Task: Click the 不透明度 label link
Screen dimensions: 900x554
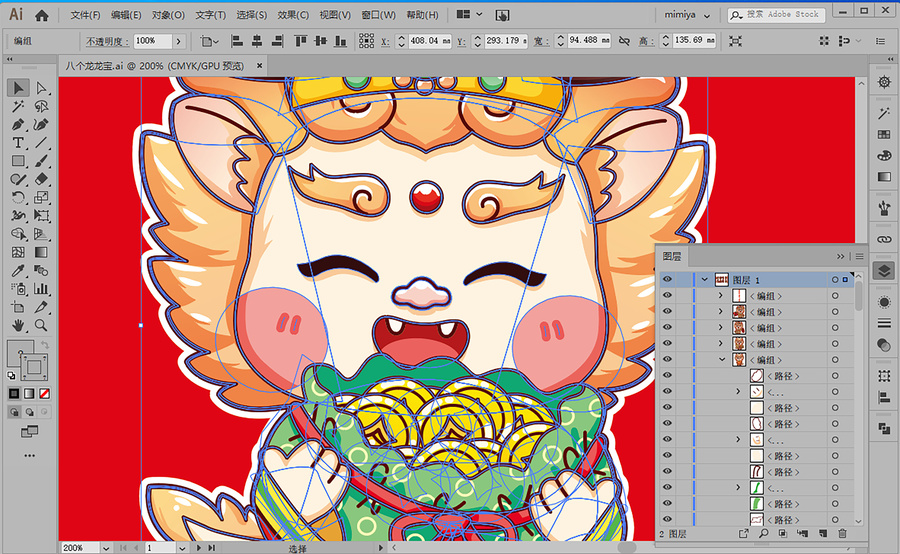Action: click(107, 41)
